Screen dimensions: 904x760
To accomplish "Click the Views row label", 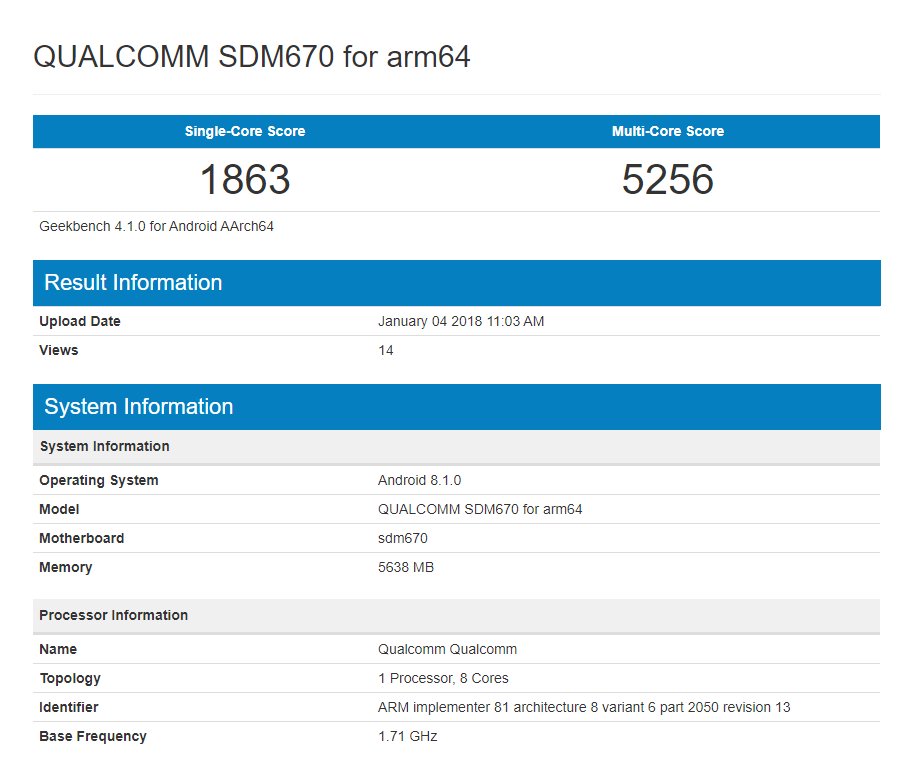I will (59, 350).
